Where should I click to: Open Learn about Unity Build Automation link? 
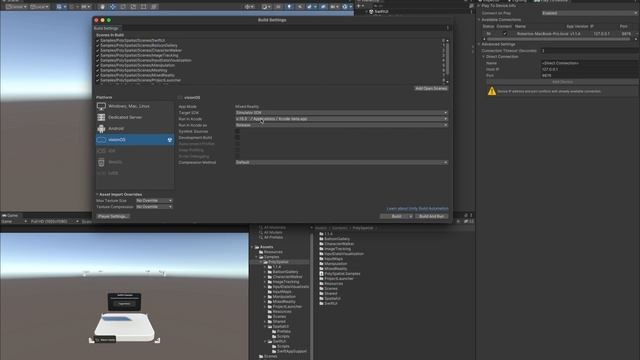click(x=417, y=209)
